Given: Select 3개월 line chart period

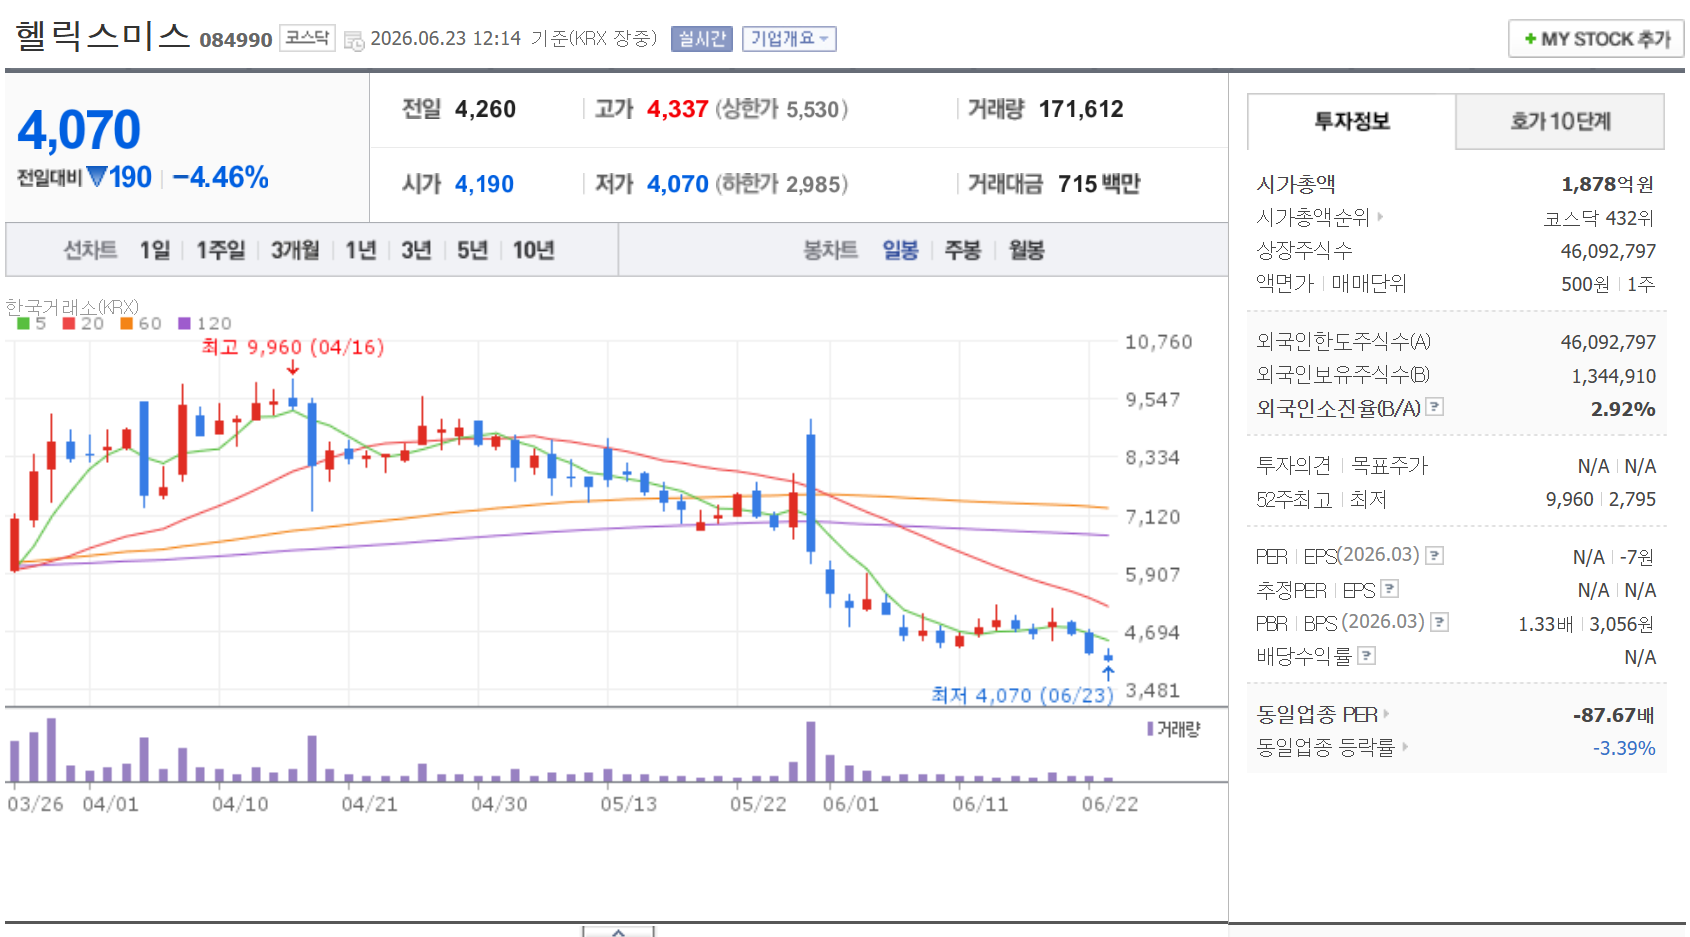Looking at the screenshot, I should click(x=295, y=250).
